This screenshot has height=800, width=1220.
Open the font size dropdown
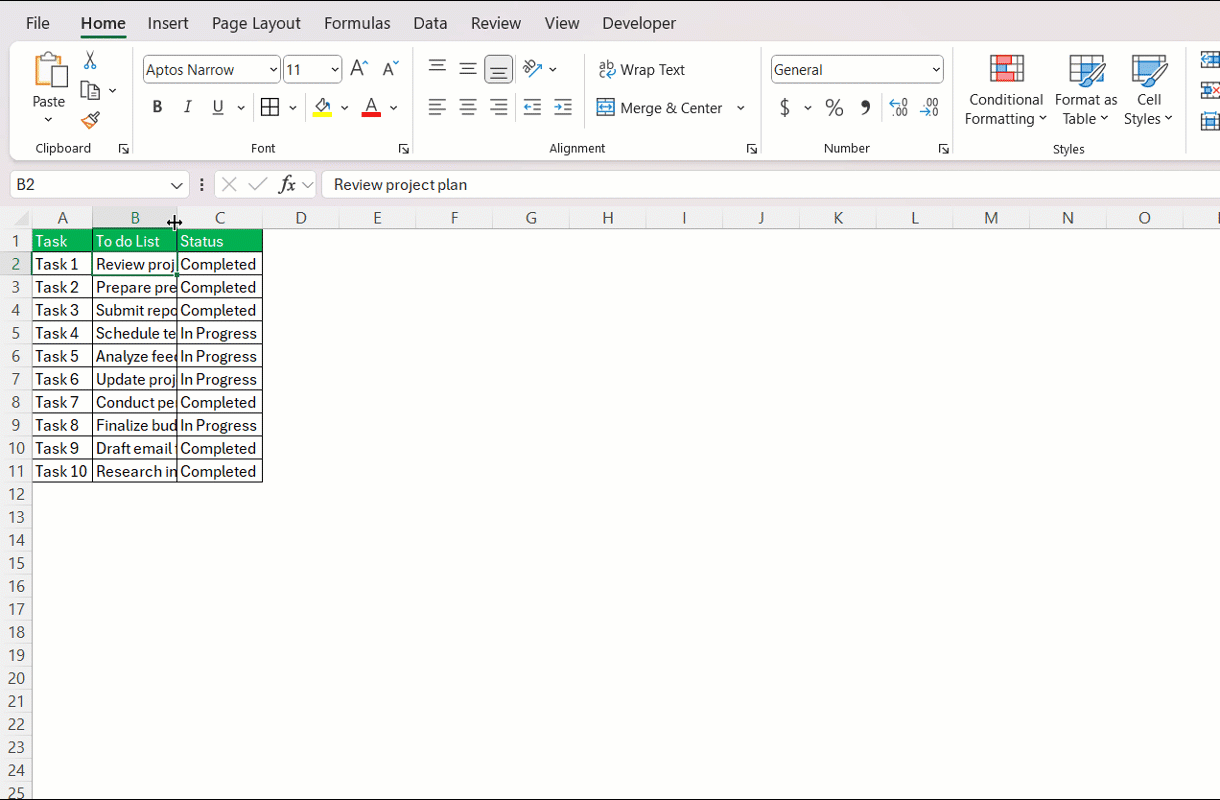pyautogui.click(x=334, y=69)
